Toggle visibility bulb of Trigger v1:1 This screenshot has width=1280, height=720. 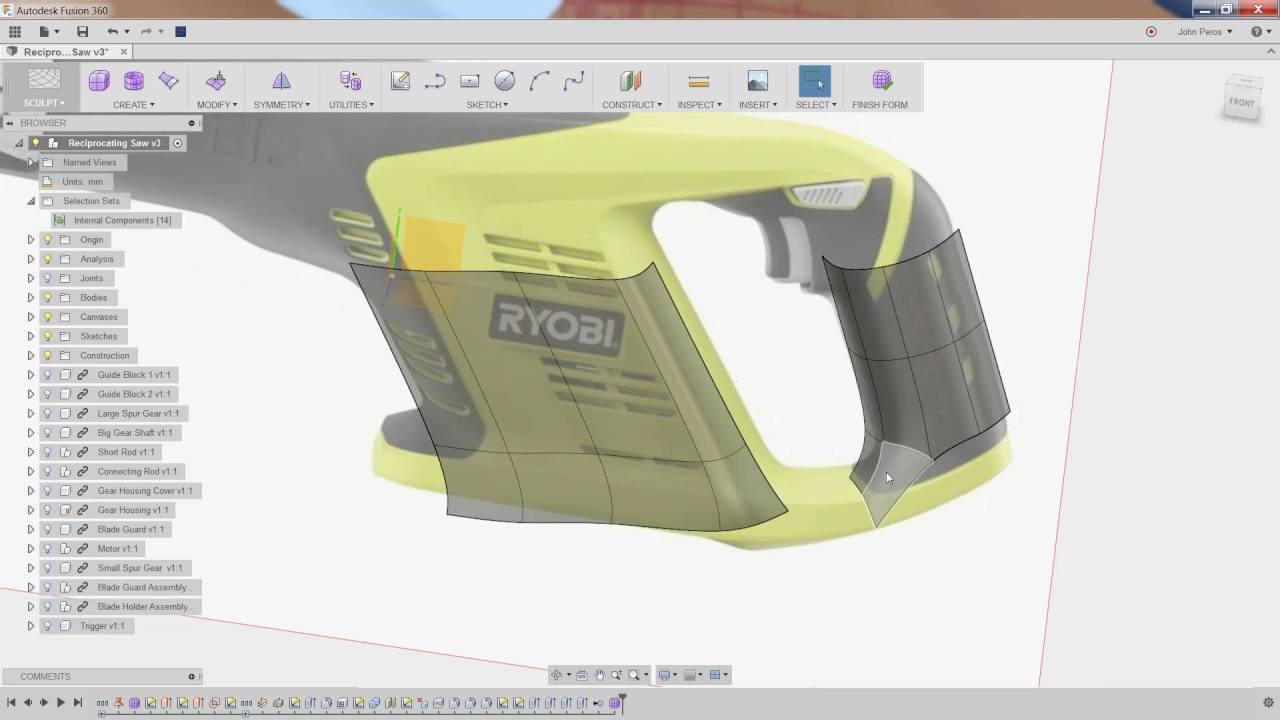(47, 626)
